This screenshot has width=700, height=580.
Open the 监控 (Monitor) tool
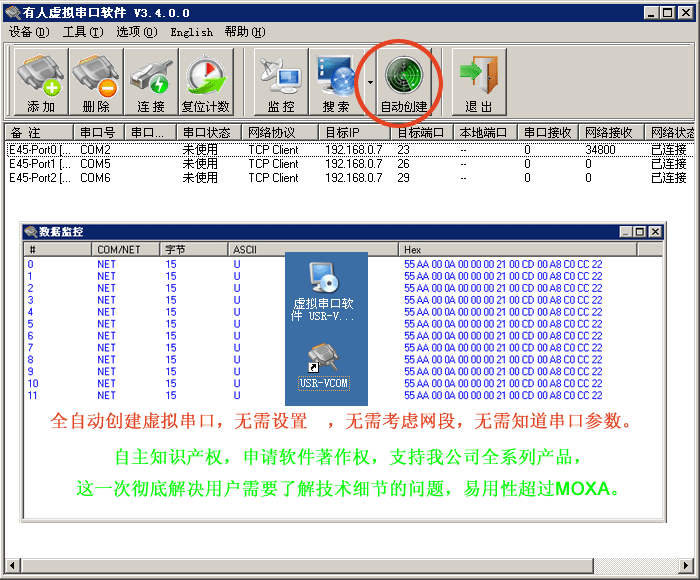coord(281,82)
